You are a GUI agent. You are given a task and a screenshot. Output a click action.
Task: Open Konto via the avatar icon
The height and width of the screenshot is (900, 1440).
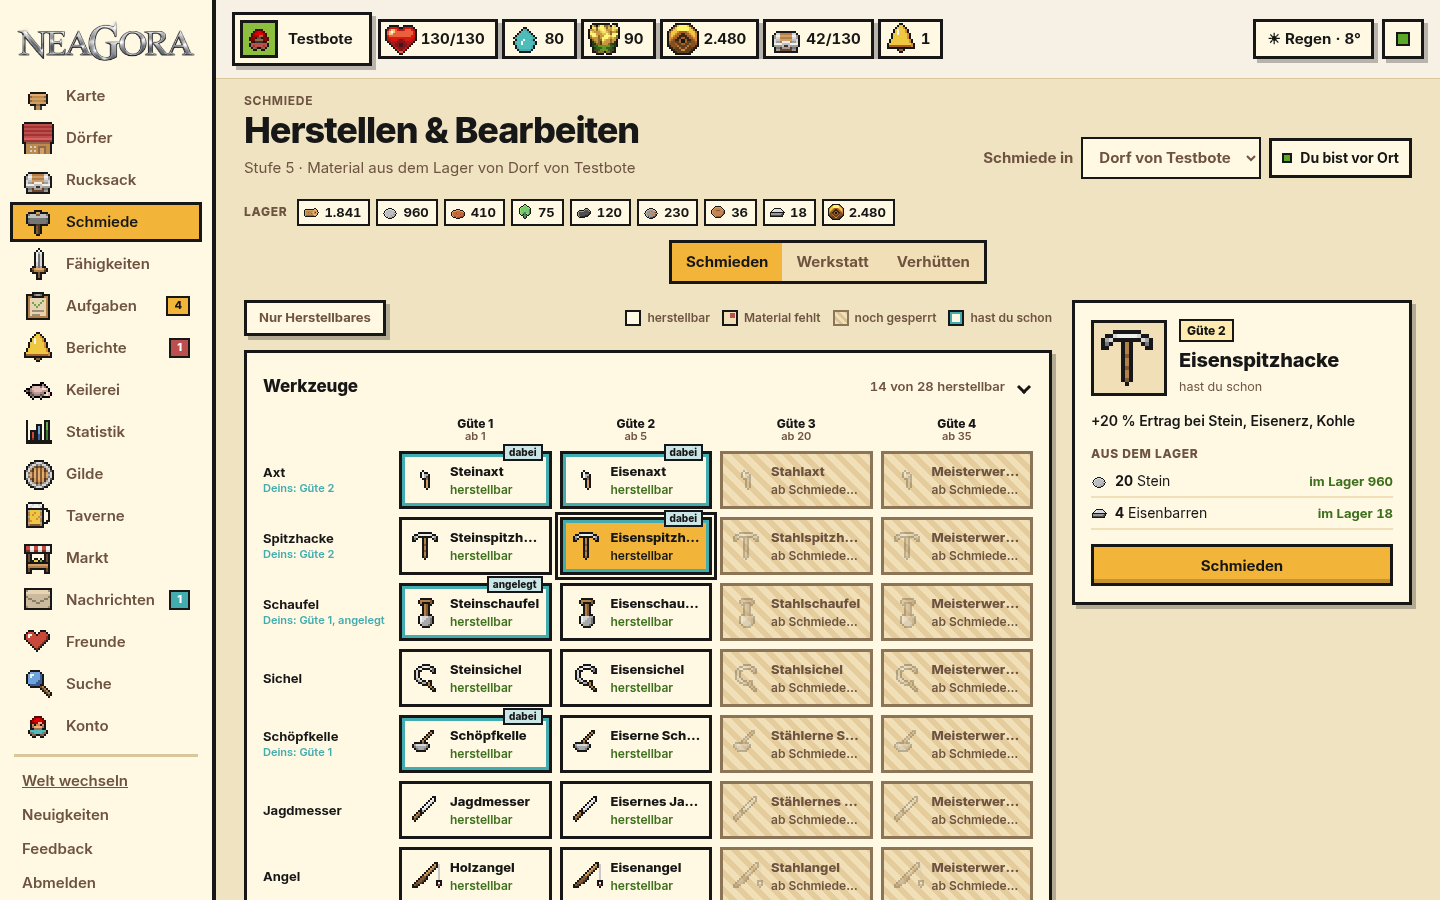[x=38, y=726]
